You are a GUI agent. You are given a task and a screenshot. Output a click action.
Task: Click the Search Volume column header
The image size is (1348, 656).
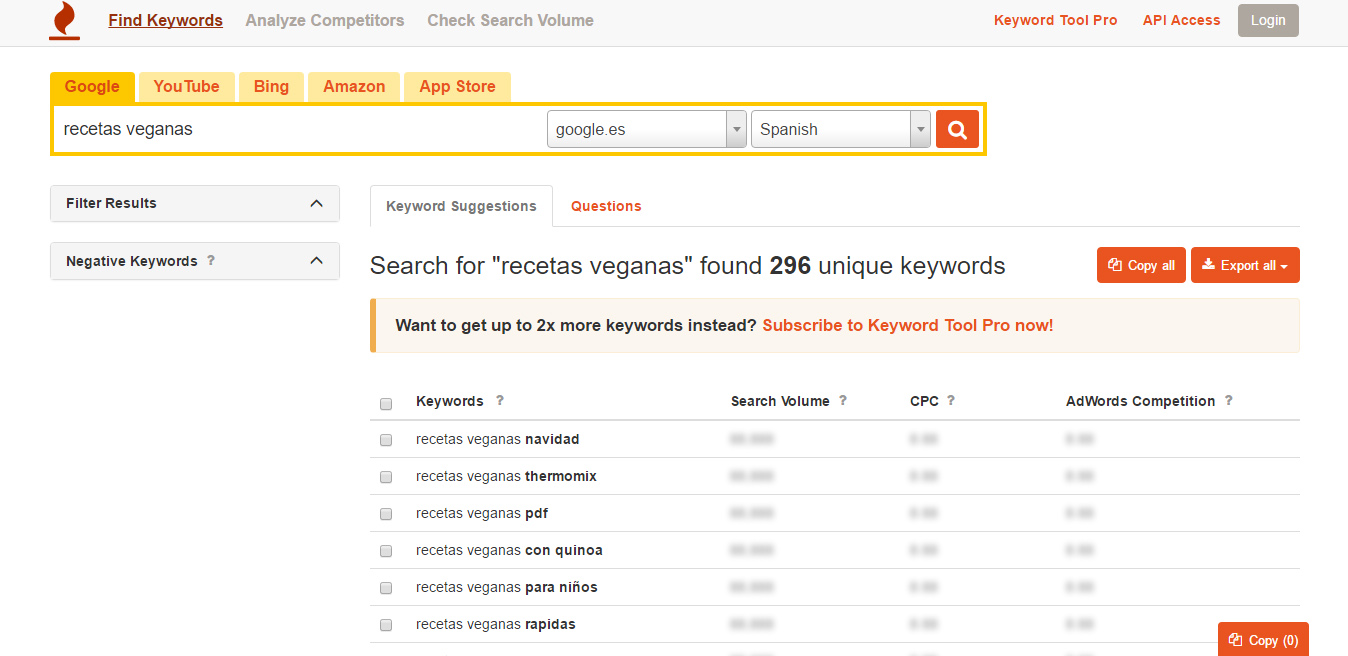pyautogui.click(x=780, y=401)
